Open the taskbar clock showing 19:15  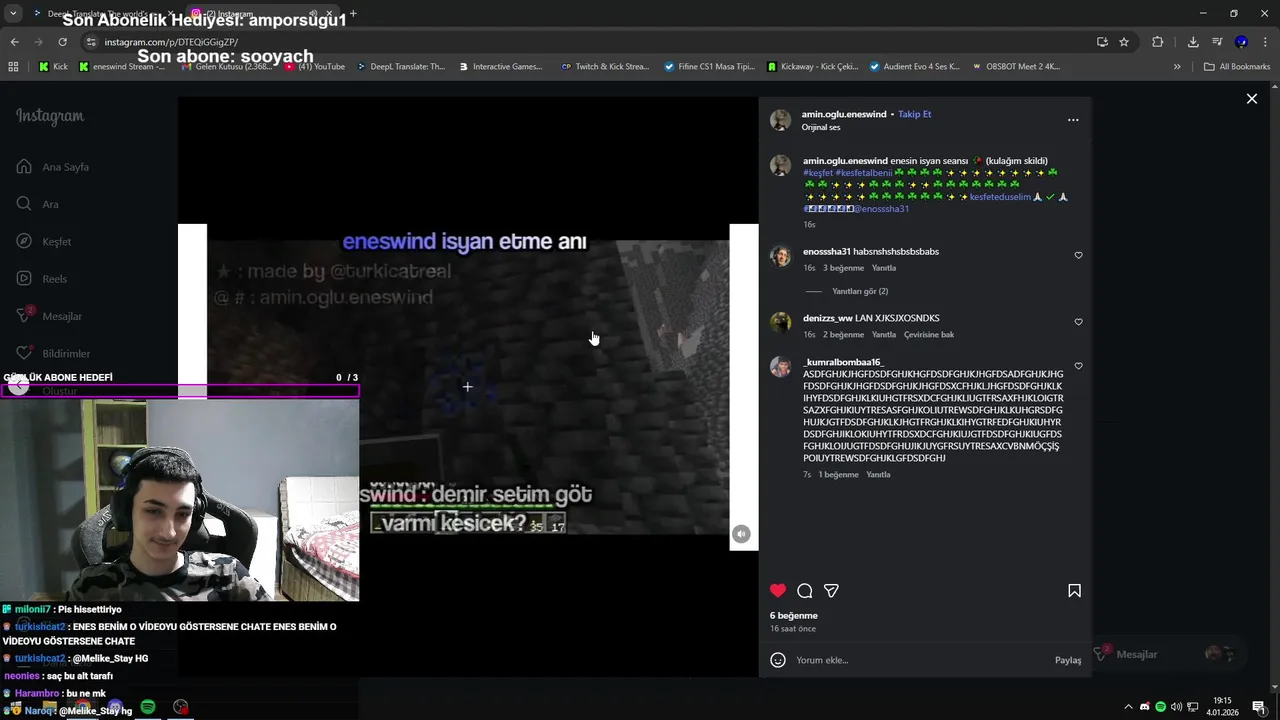(x=1221, y=706)
